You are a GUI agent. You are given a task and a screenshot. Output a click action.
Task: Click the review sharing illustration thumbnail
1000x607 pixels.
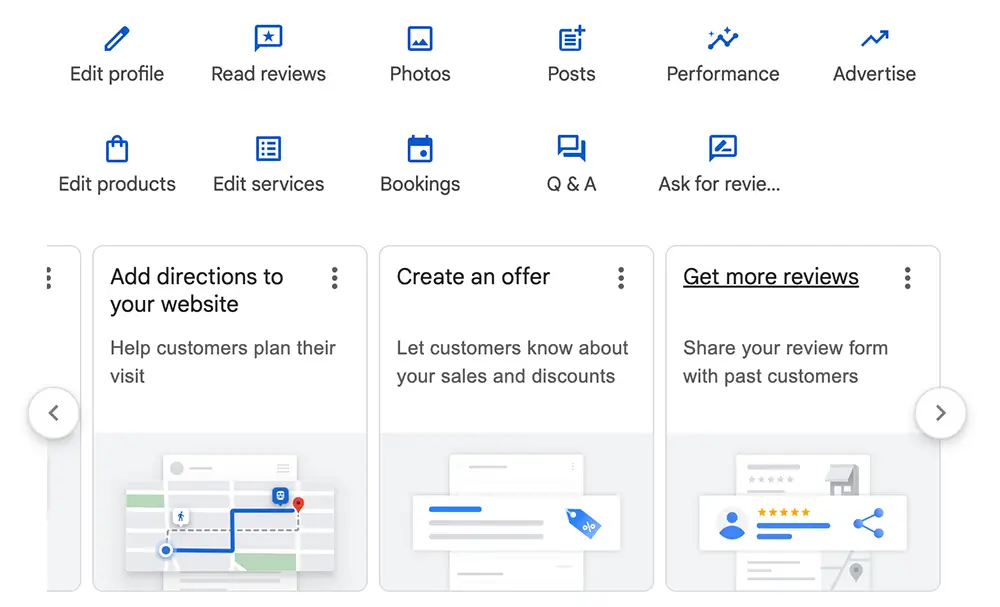(x=802, y=513)
